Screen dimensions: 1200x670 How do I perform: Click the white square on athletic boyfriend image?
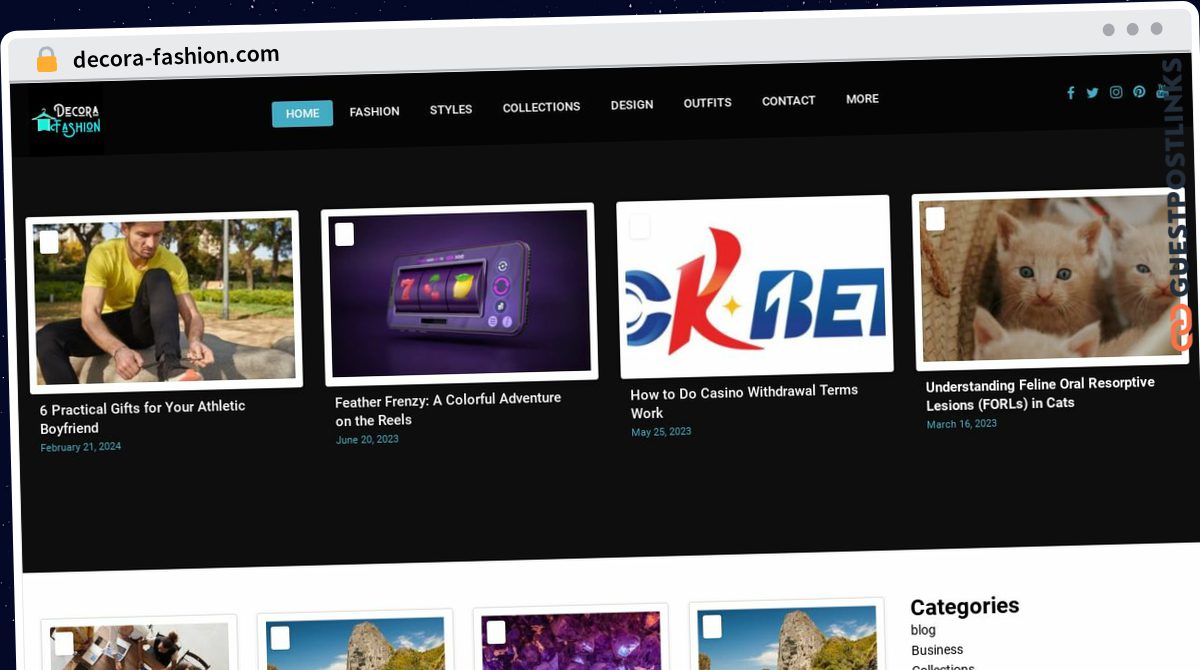point(49,242)
